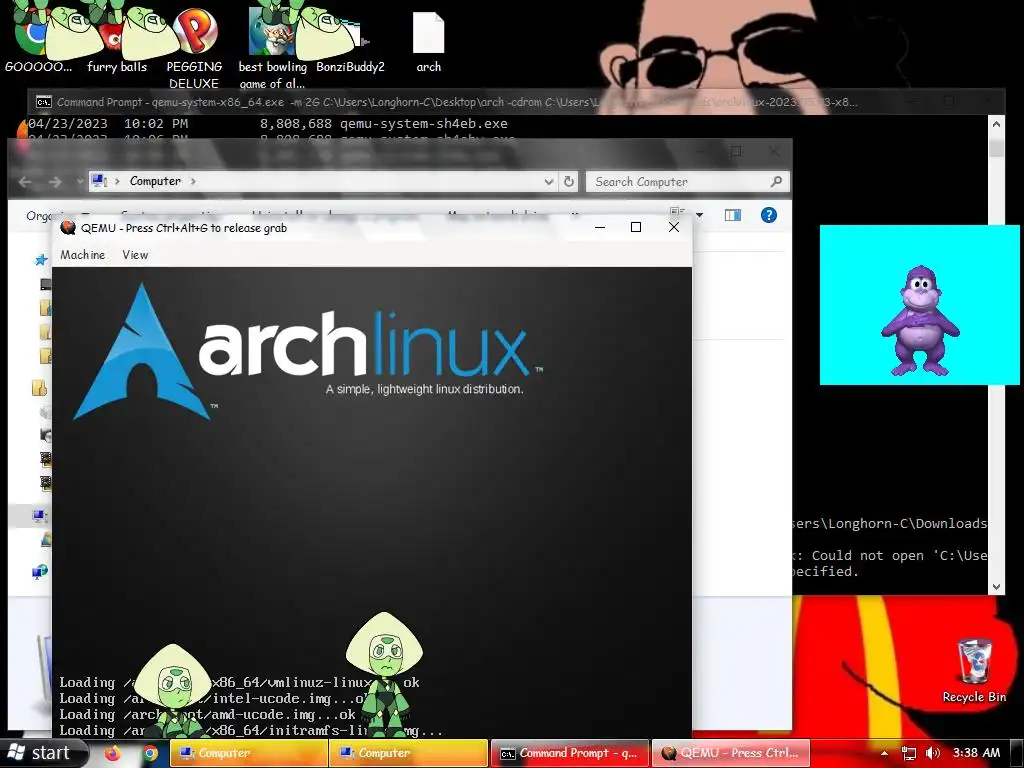Screen dimensions: 1024x768
Task: Open address bar history dropdown in Explorer
Action: point(549,182)
